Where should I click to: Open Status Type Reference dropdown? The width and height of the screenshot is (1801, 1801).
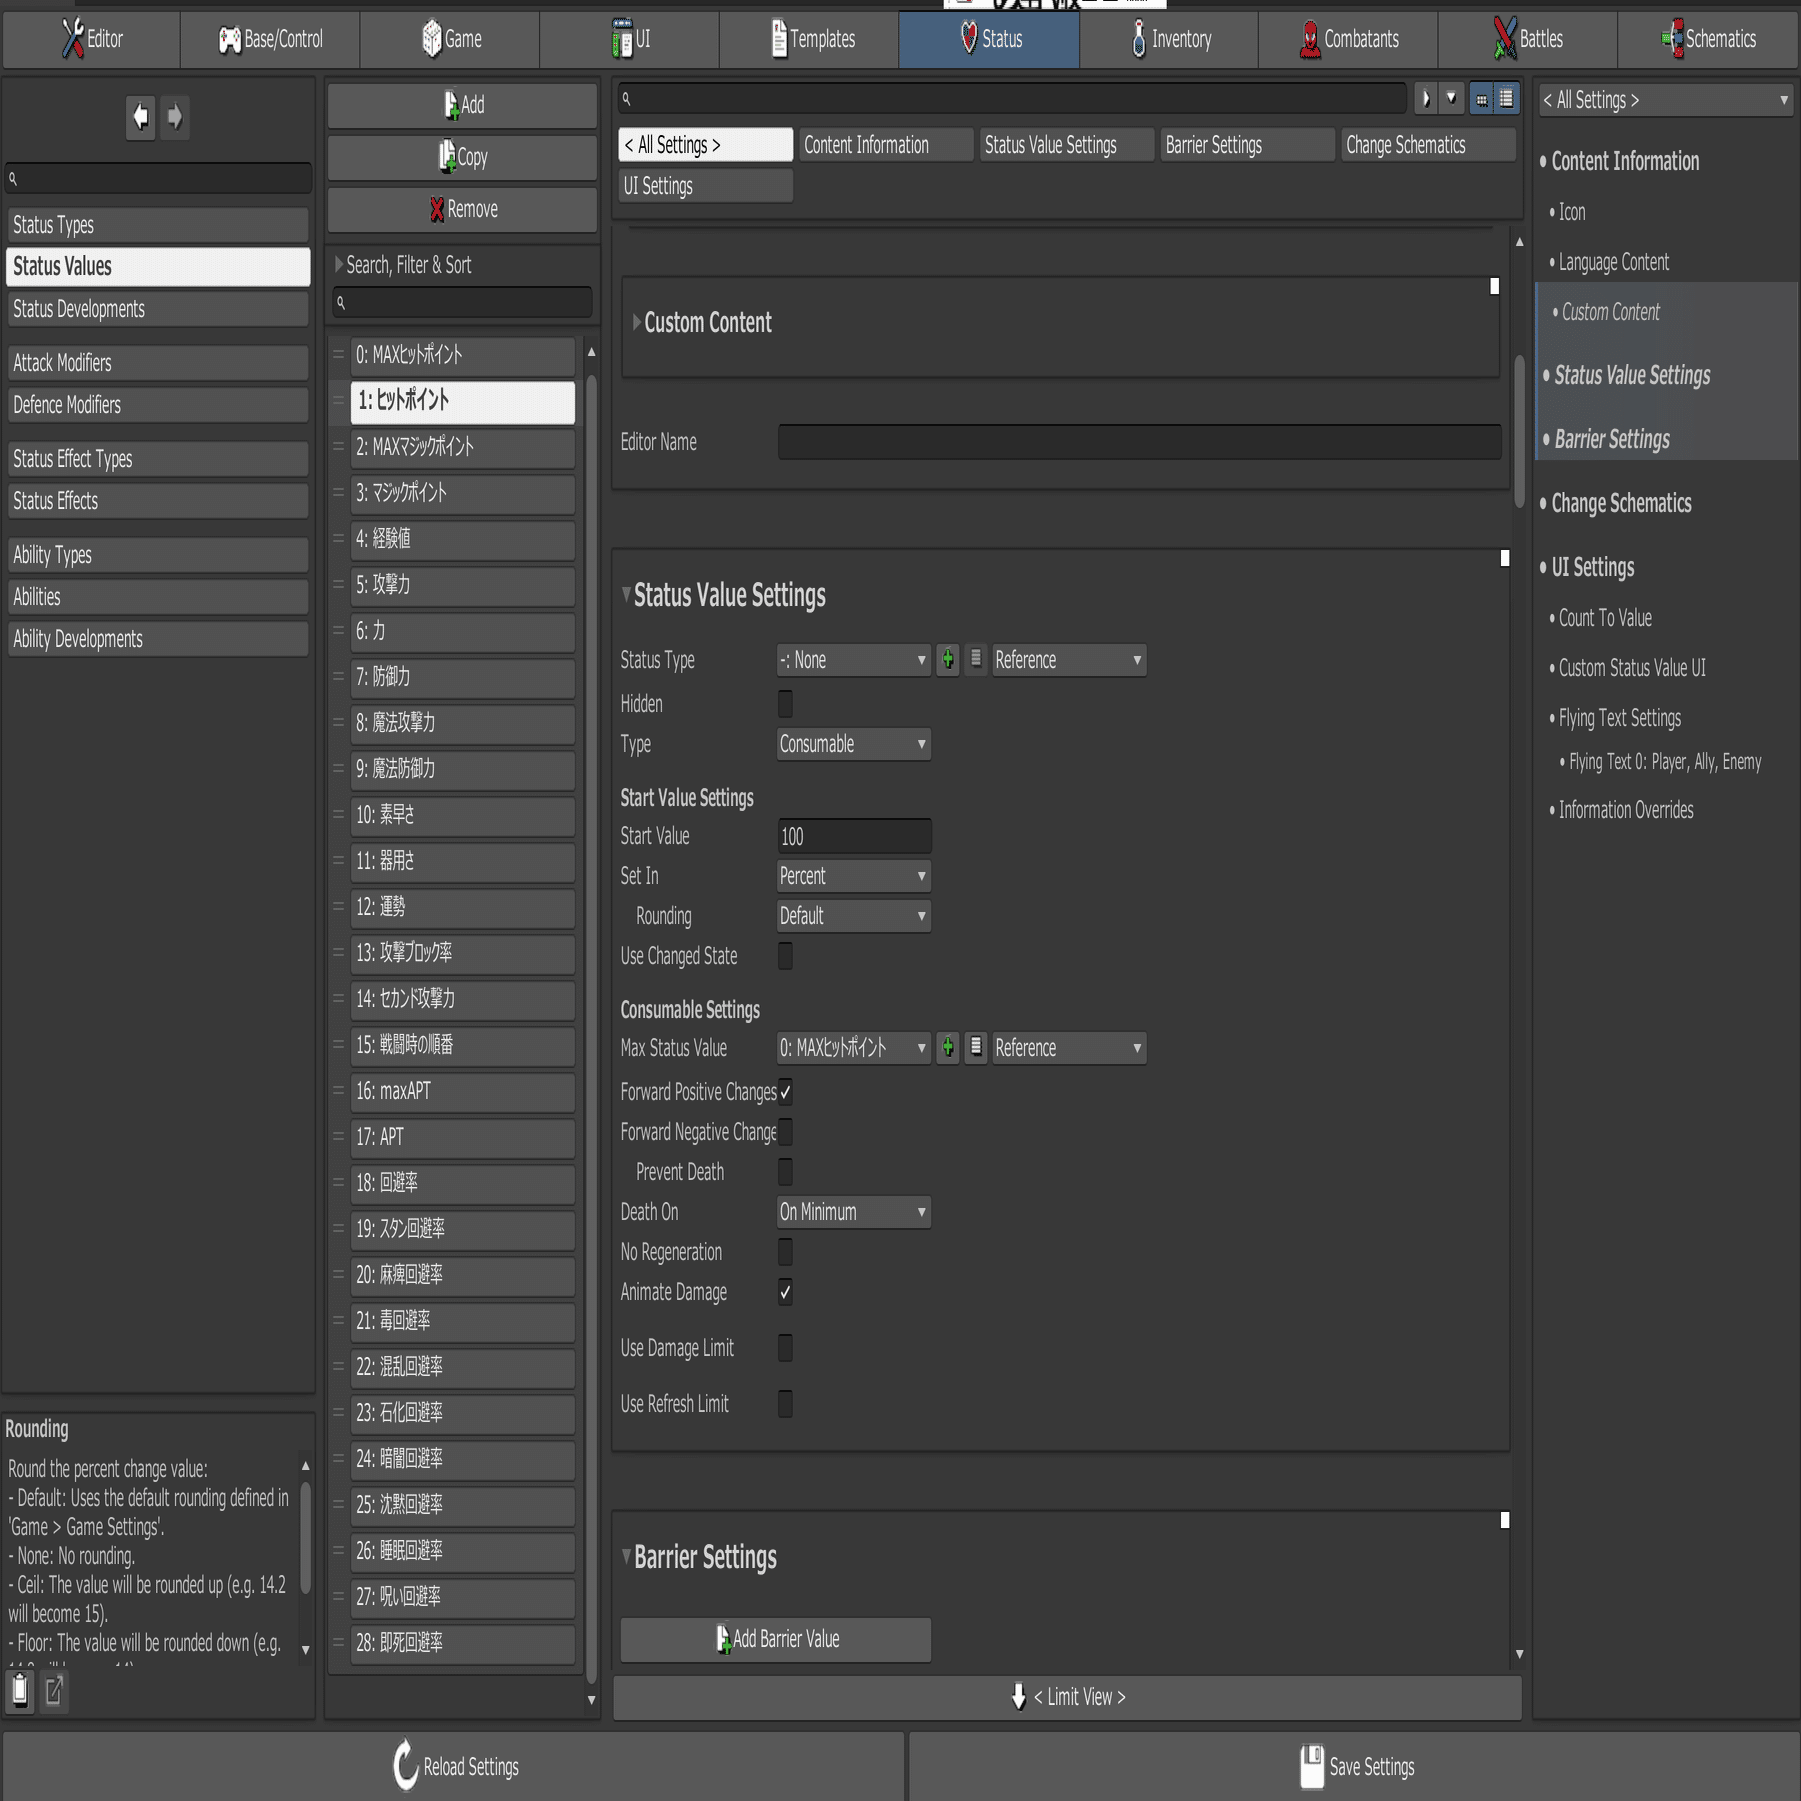click(x=1069, y=660)
